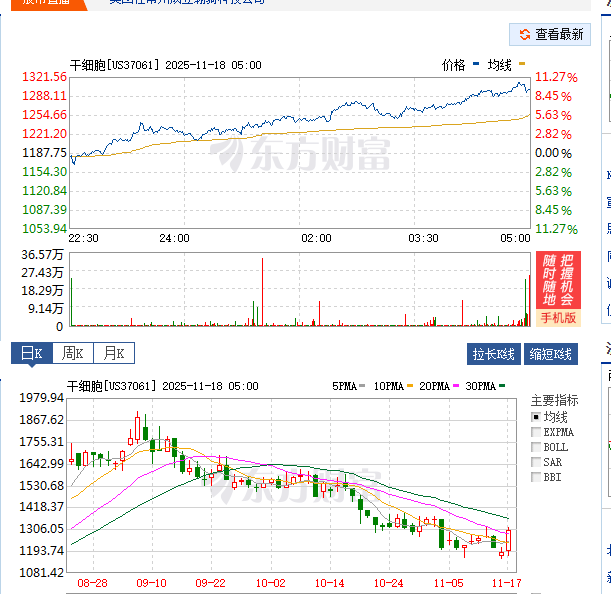Click the 缩短K线 button

551,354
